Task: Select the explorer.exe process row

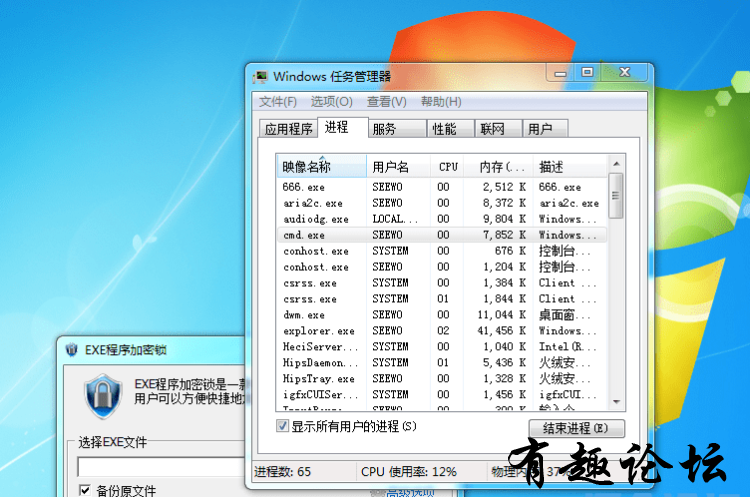Action: 442,331
